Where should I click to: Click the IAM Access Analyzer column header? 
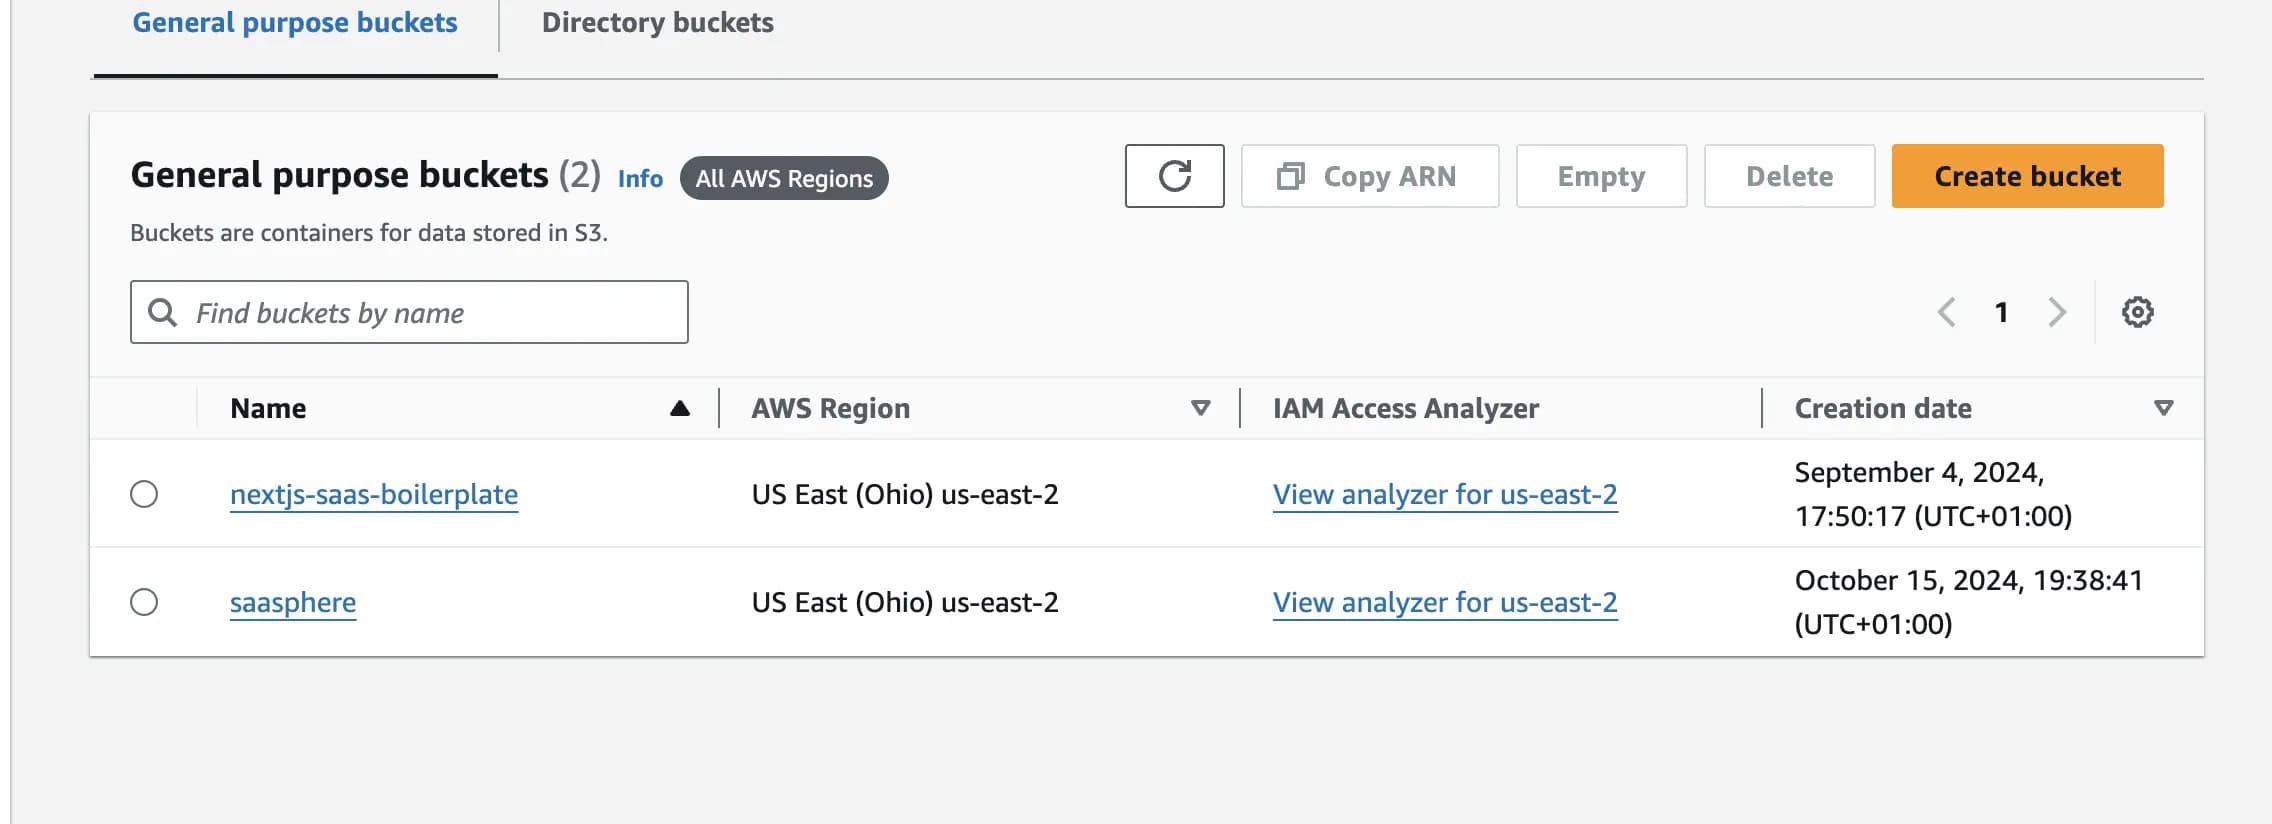1406,408
